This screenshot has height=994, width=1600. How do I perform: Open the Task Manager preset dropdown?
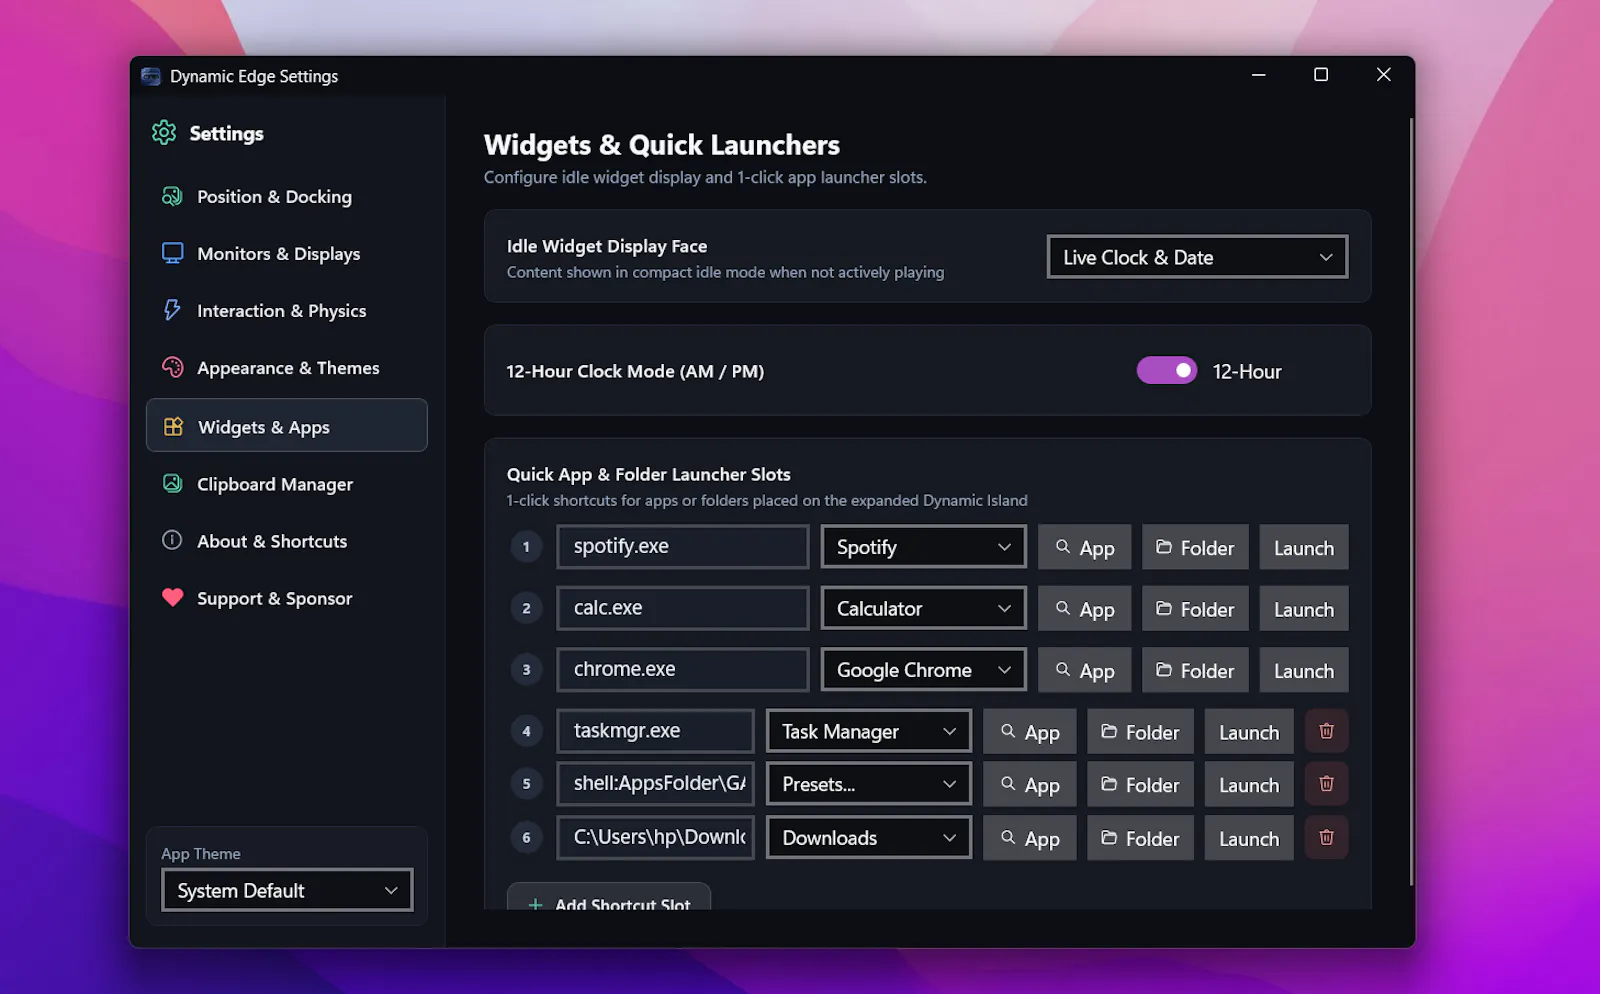point(868,731)
